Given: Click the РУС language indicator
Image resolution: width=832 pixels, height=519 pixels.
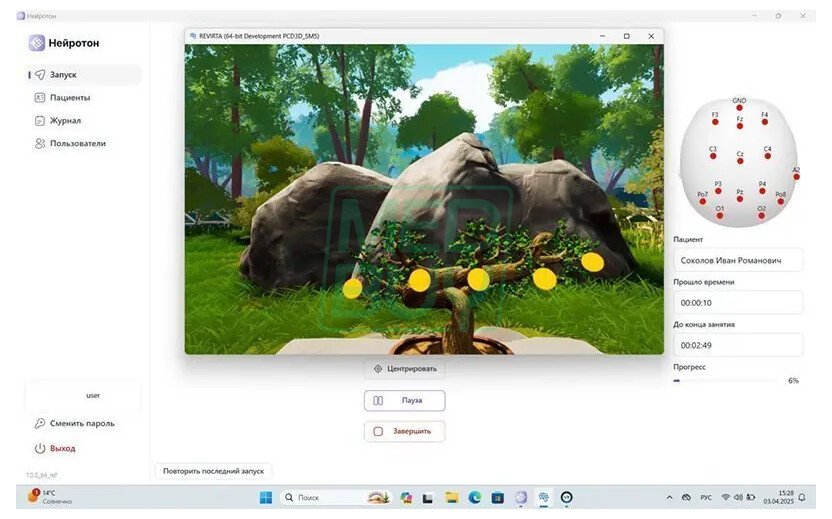Looking at the screenshot, I should [706, 498].
